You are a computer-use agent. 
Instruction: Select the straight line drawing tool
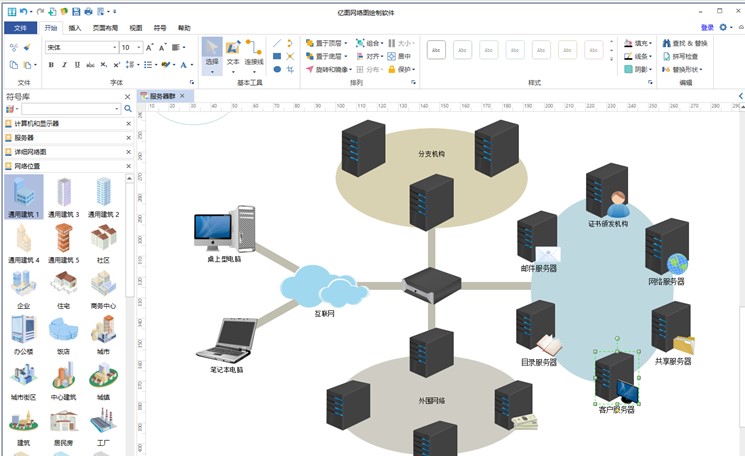277,43
